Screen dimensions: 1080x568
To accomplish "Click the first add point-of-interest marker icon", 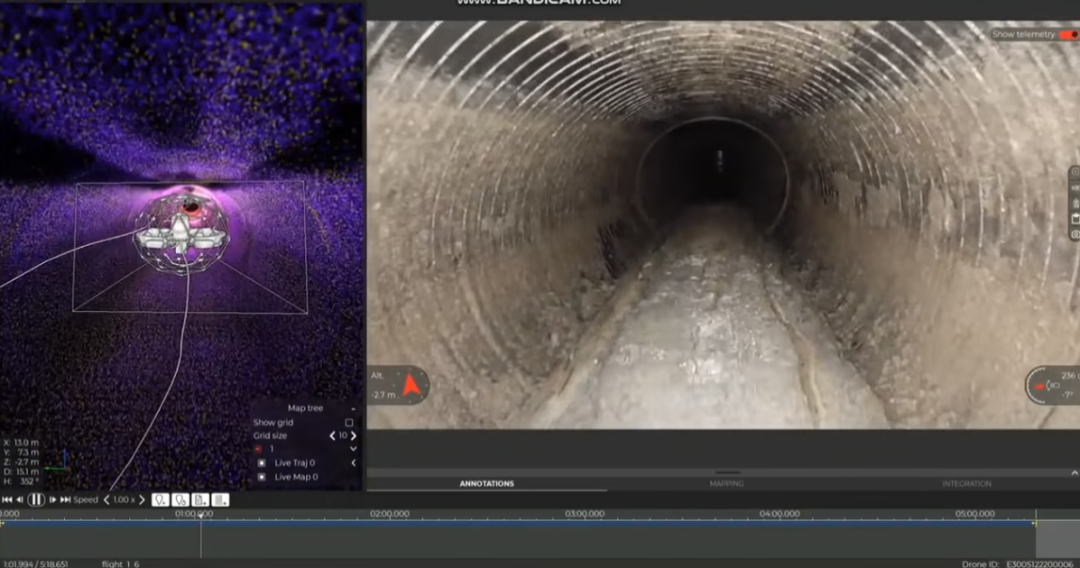I will click(x=160, y=499).
